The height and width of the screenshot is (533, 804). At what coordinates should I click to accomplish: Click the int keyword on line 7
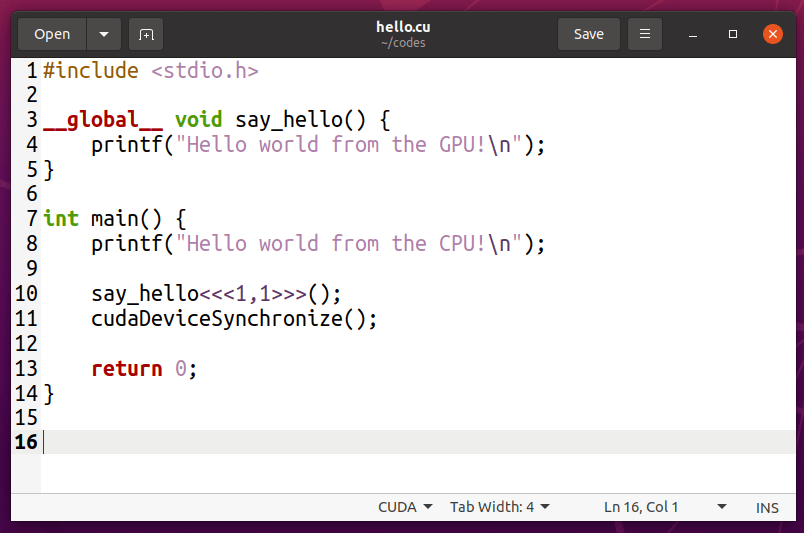[61, 219]
